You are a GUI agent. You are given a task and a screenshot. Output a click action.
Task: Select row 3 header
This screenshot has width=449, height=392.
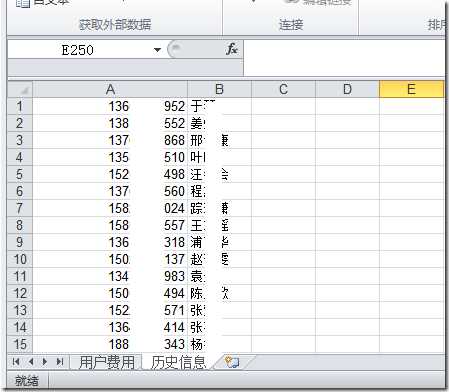click(20, 140)
